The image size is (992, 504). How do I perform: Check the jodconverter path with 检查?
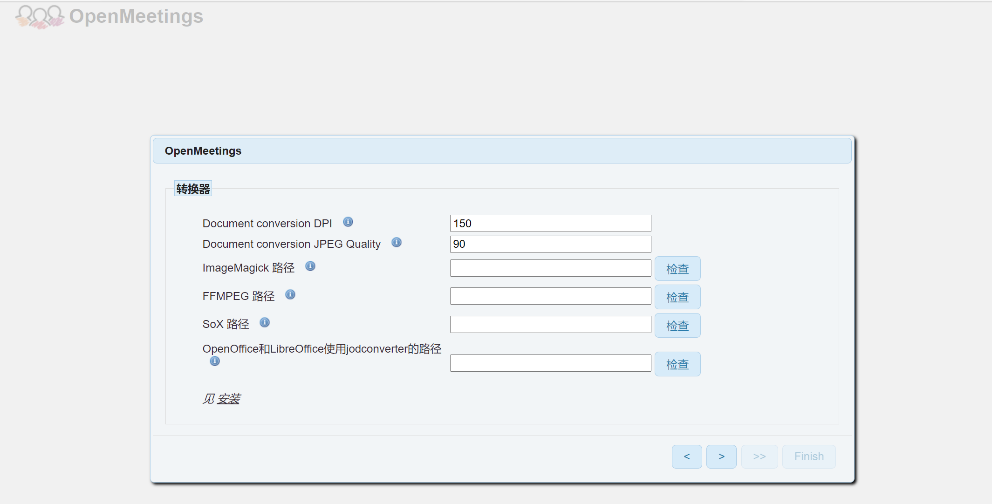pyautogui.click(x=678, y=364)
